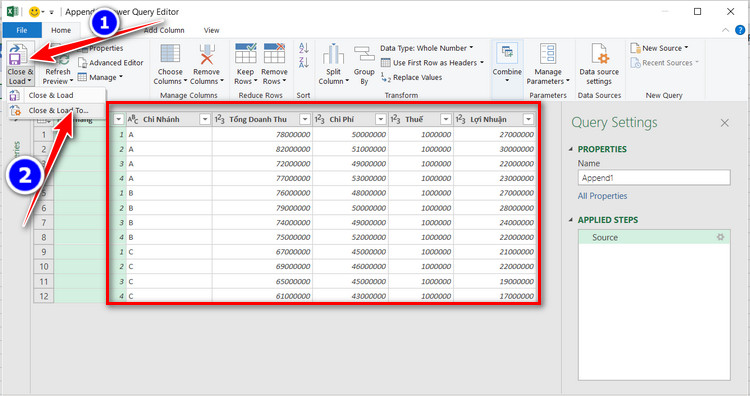Select the Source applied step

(654, 237)
